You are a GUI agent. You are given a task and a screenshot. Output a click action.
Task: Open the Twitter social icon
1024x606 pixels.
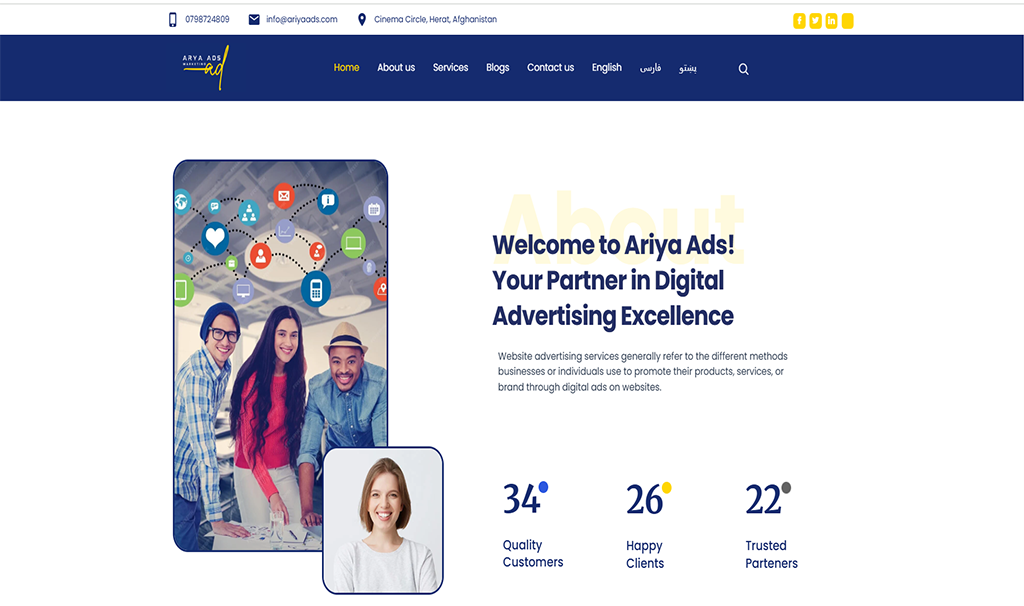pos(815,21)
